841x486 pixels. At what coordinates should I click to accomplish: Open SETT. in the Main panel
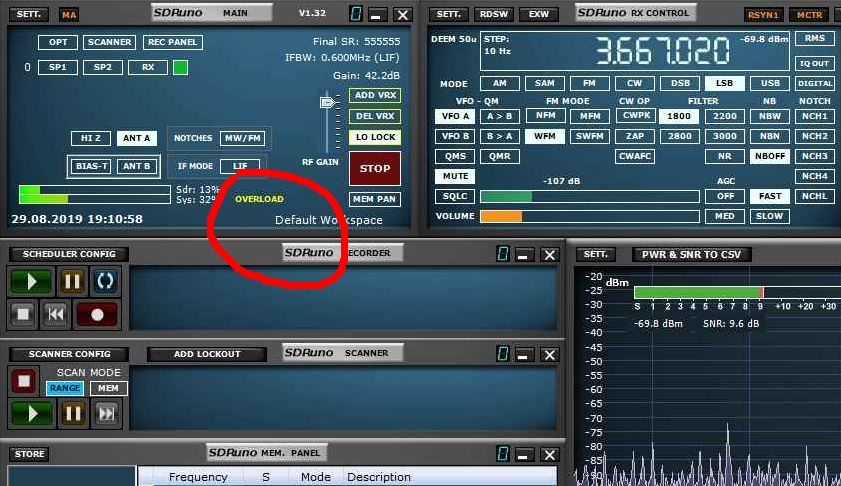pos(29,14)
